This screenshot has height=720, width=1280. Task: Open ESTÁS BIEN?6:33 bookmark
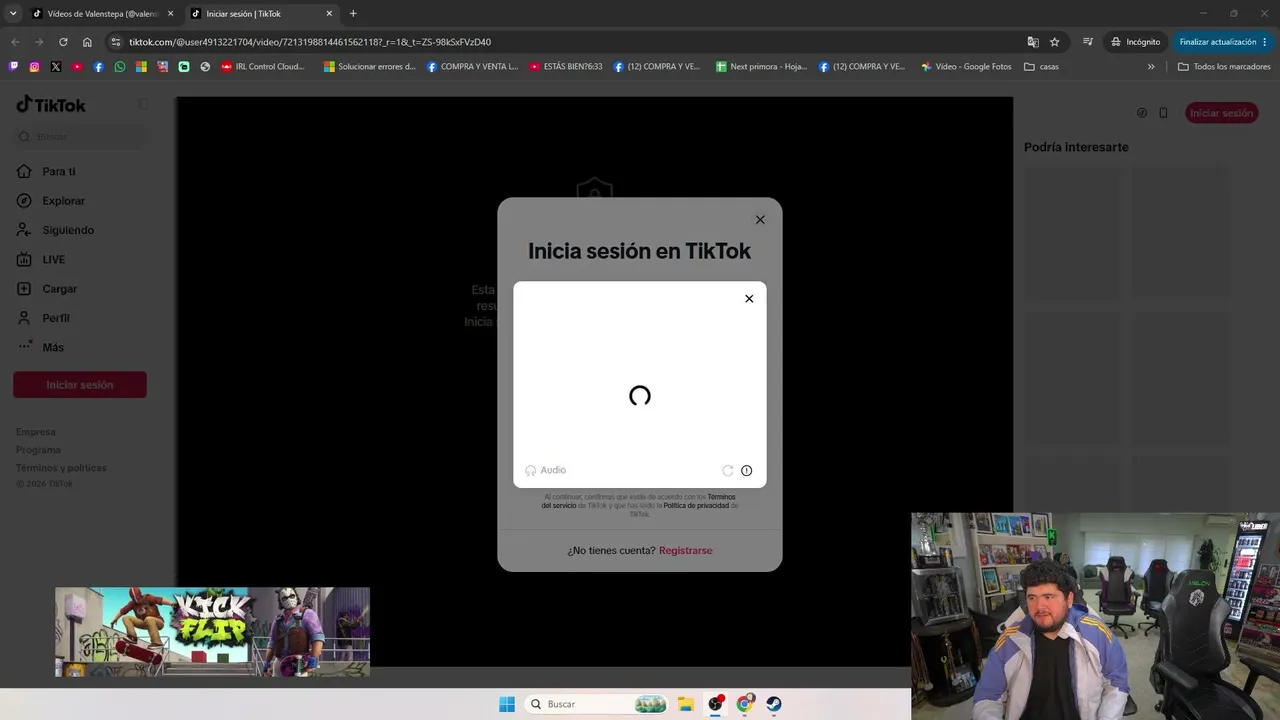566,67
